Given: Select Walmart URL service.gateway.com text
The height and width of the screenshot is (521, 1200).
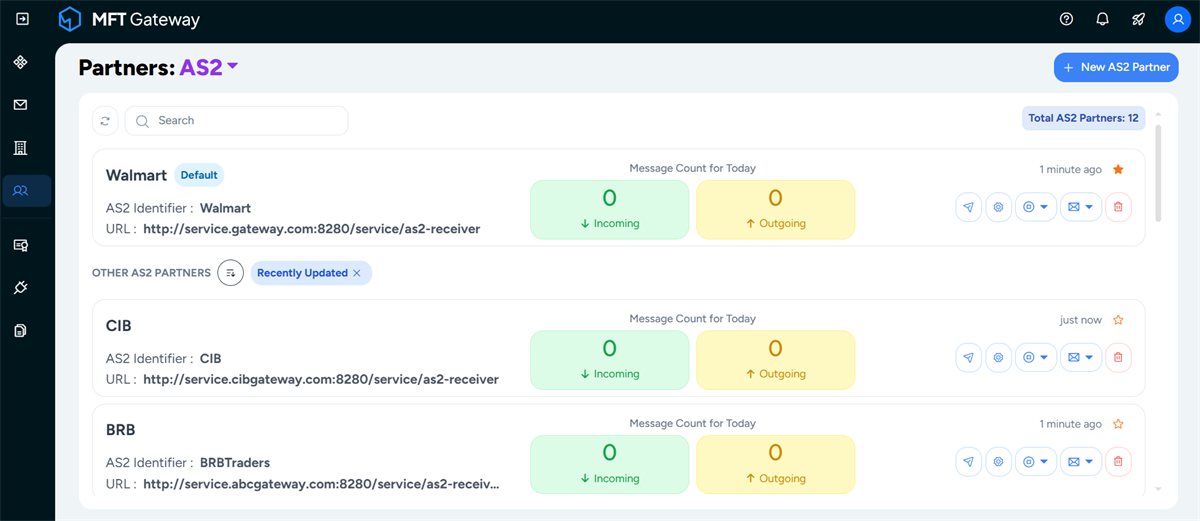Looking at the screenshot, I should tap(311, 229).
